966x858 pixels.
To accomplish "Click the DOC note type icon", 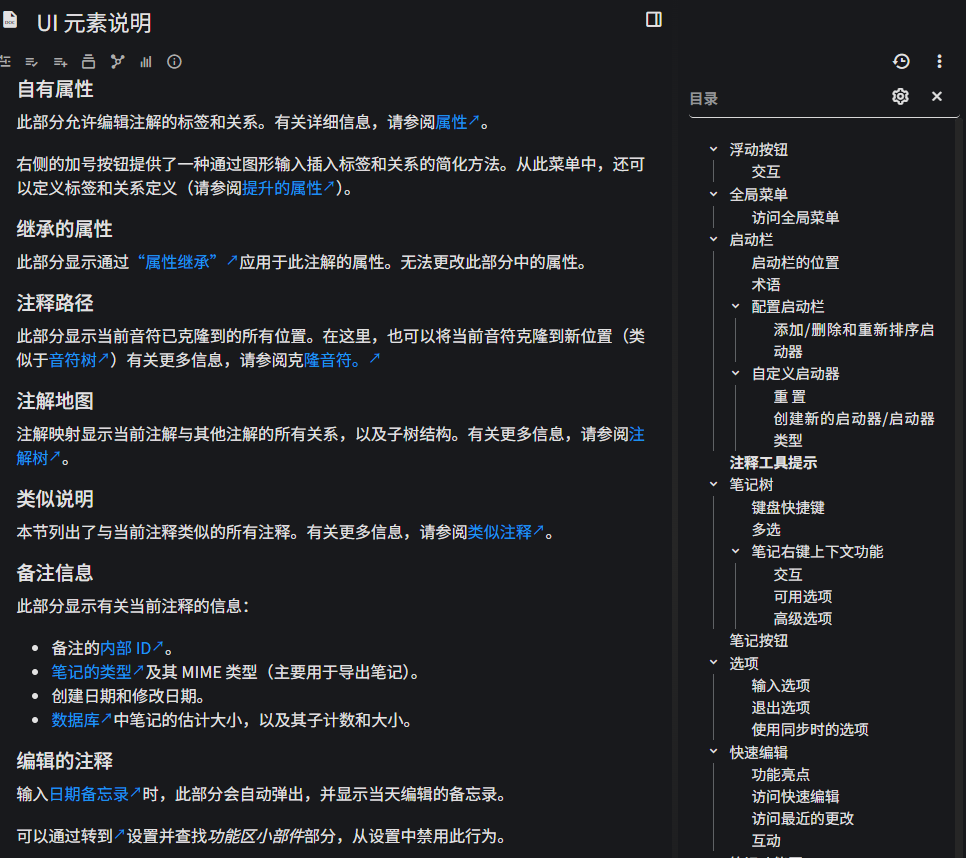I will pos(10,22).
